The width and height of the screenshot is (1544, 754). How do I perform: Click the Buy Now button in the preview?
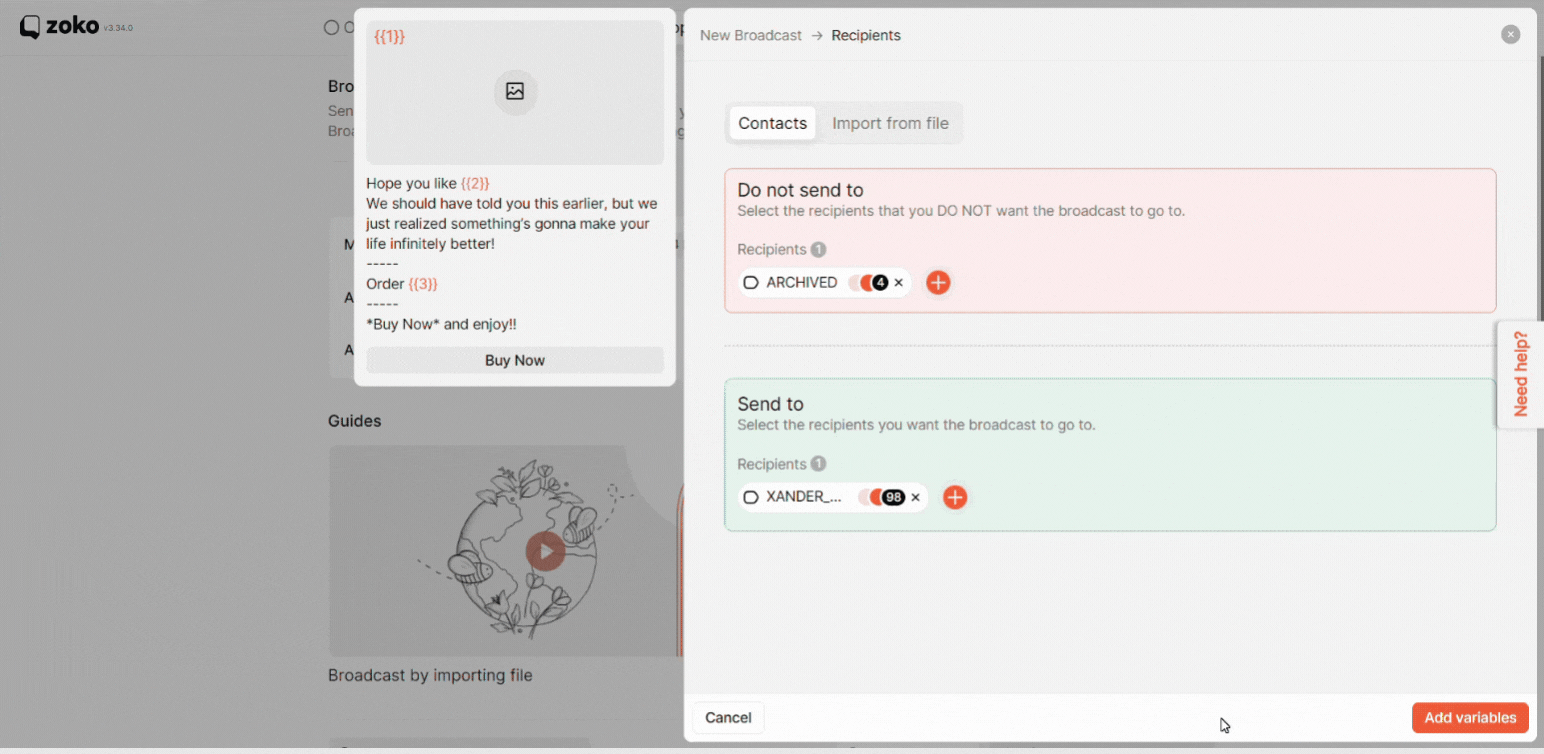click(515, 360)
